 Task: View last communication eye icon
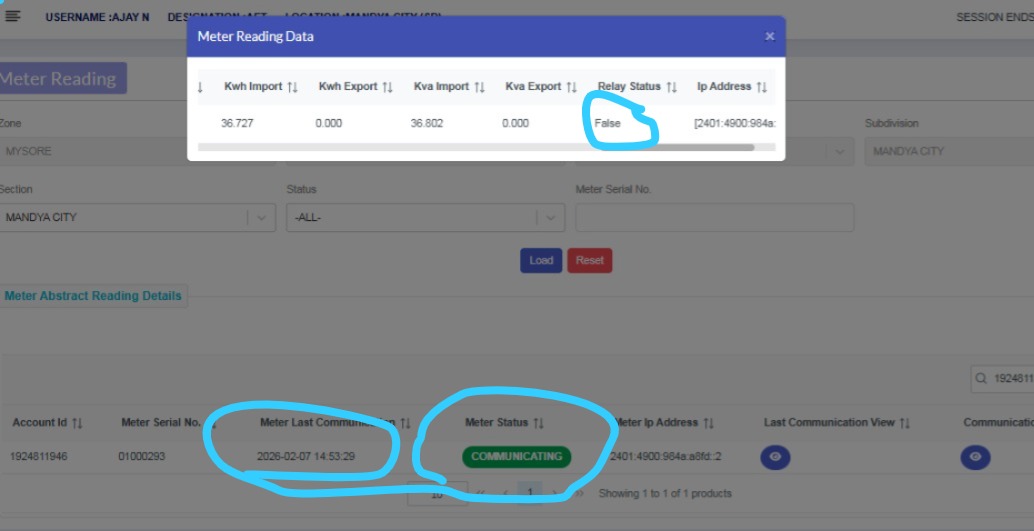(x=775, y=456)
